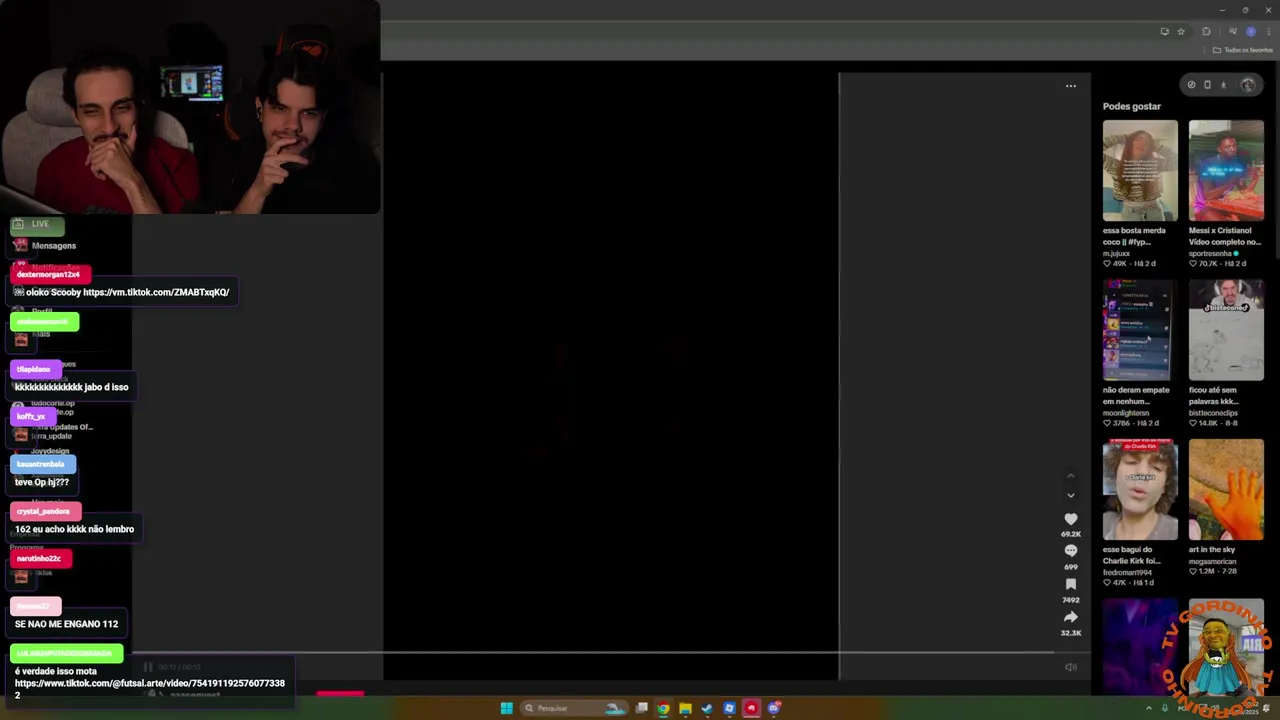The height and width of the screenshot is (720, 1280).
Task: Open 'não deram empate em nenhum' video thumbnail
Action: (x=1140, y=330)
